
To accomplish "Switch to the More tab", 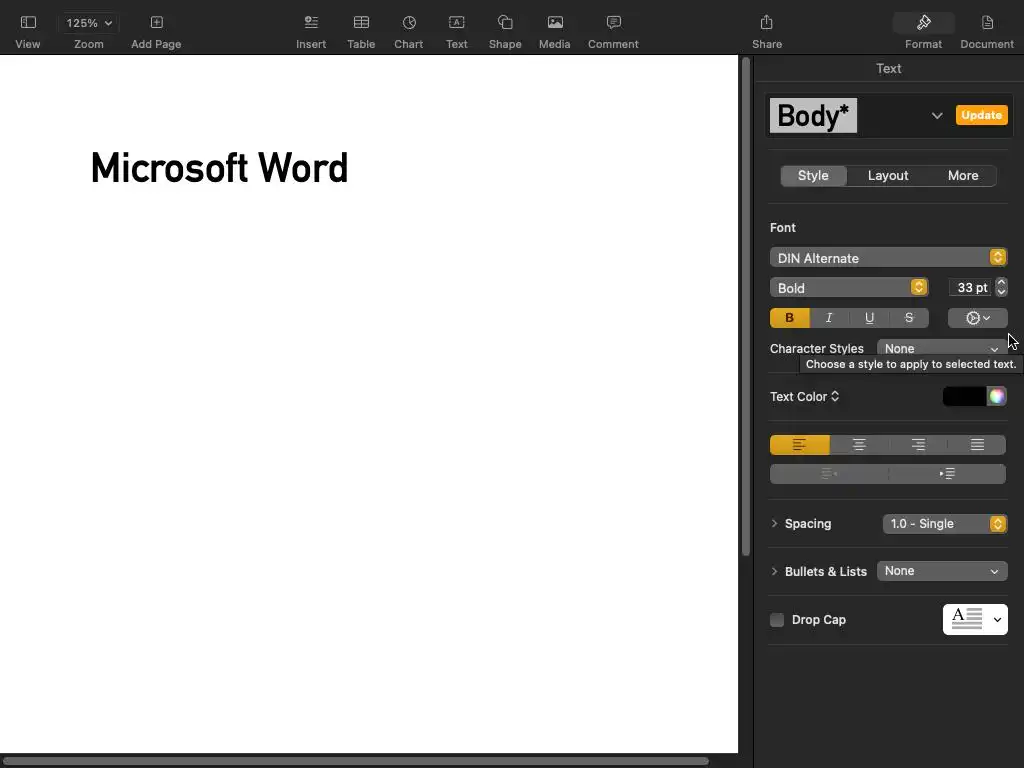I will click(x=963, y=176).
